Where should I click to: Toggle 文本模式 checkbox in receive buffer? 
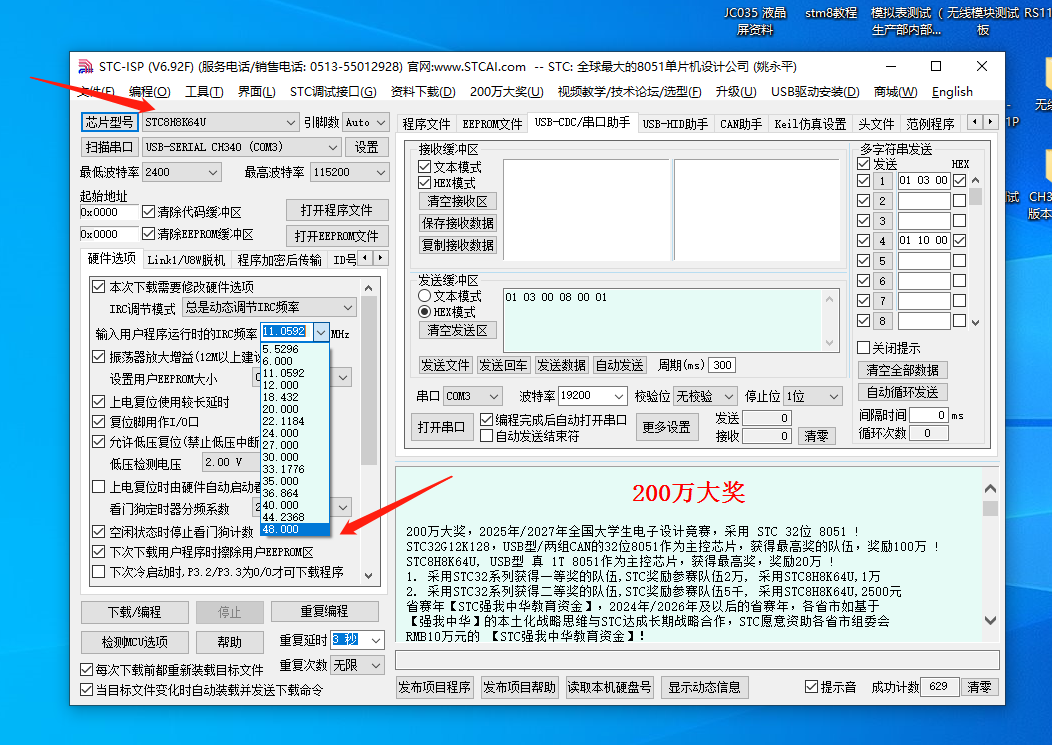point(424,166)
